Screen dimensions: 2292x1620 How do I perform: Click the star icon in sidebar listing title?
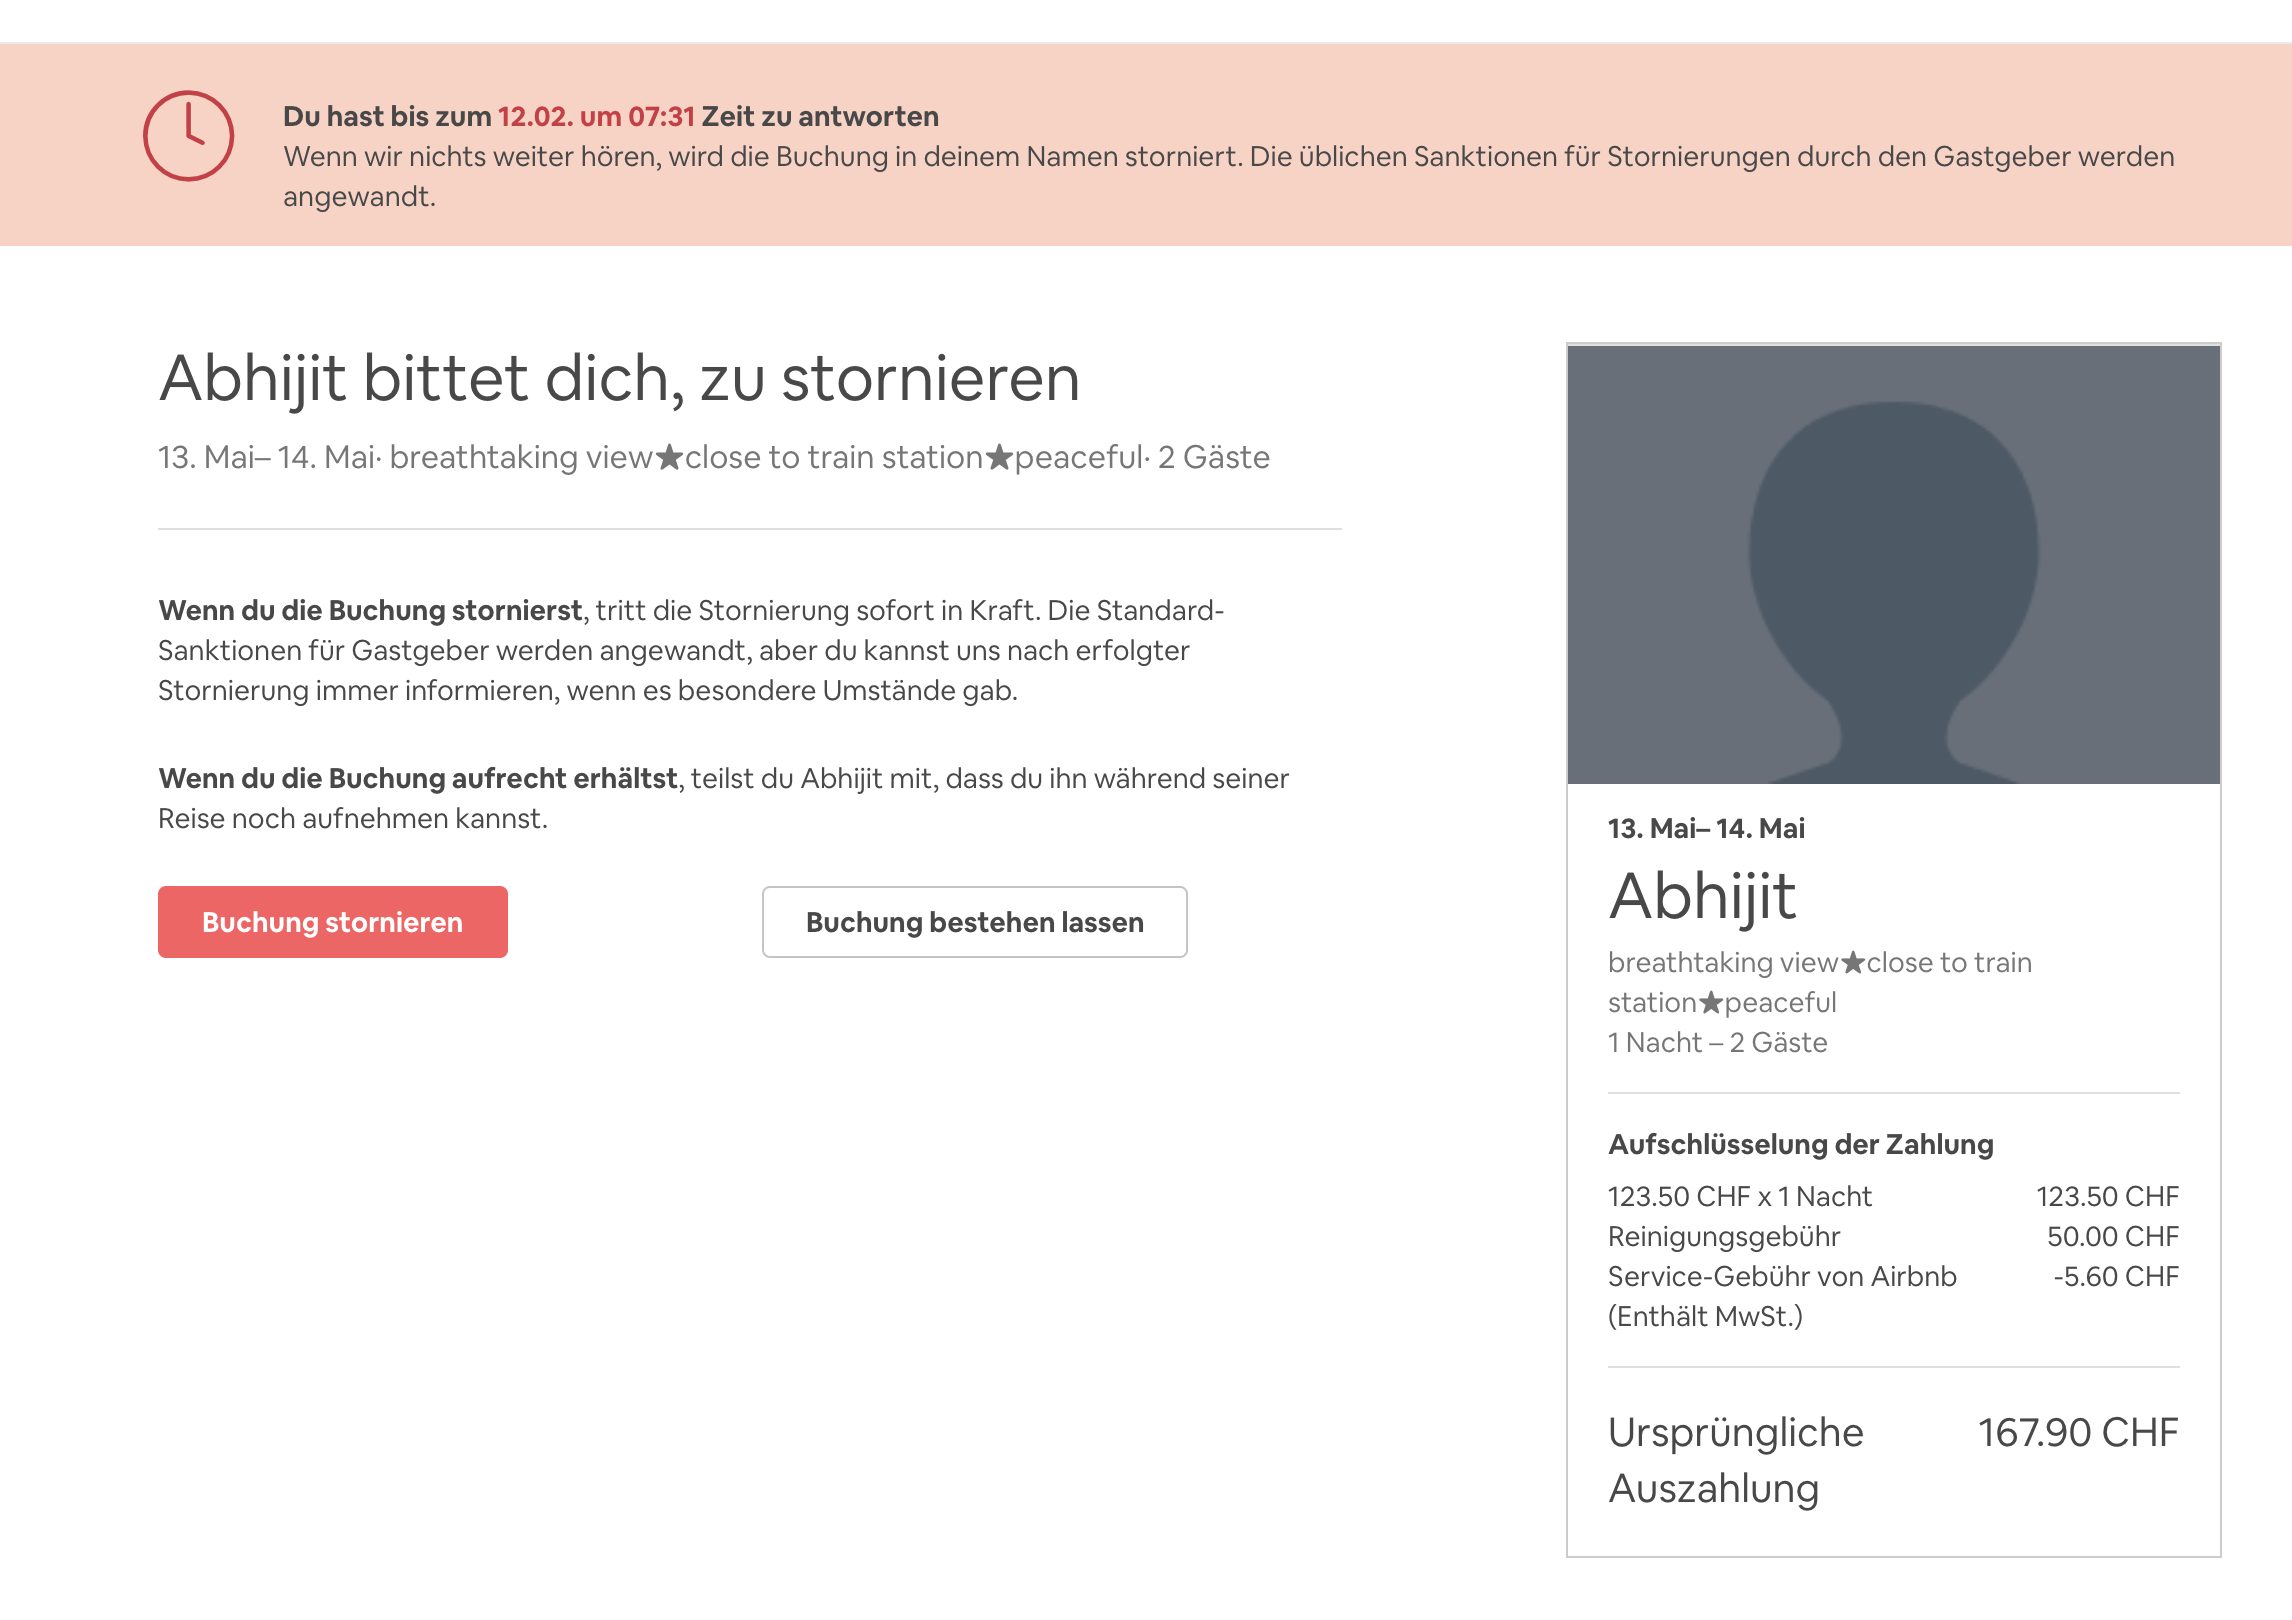coord(1852,963)
